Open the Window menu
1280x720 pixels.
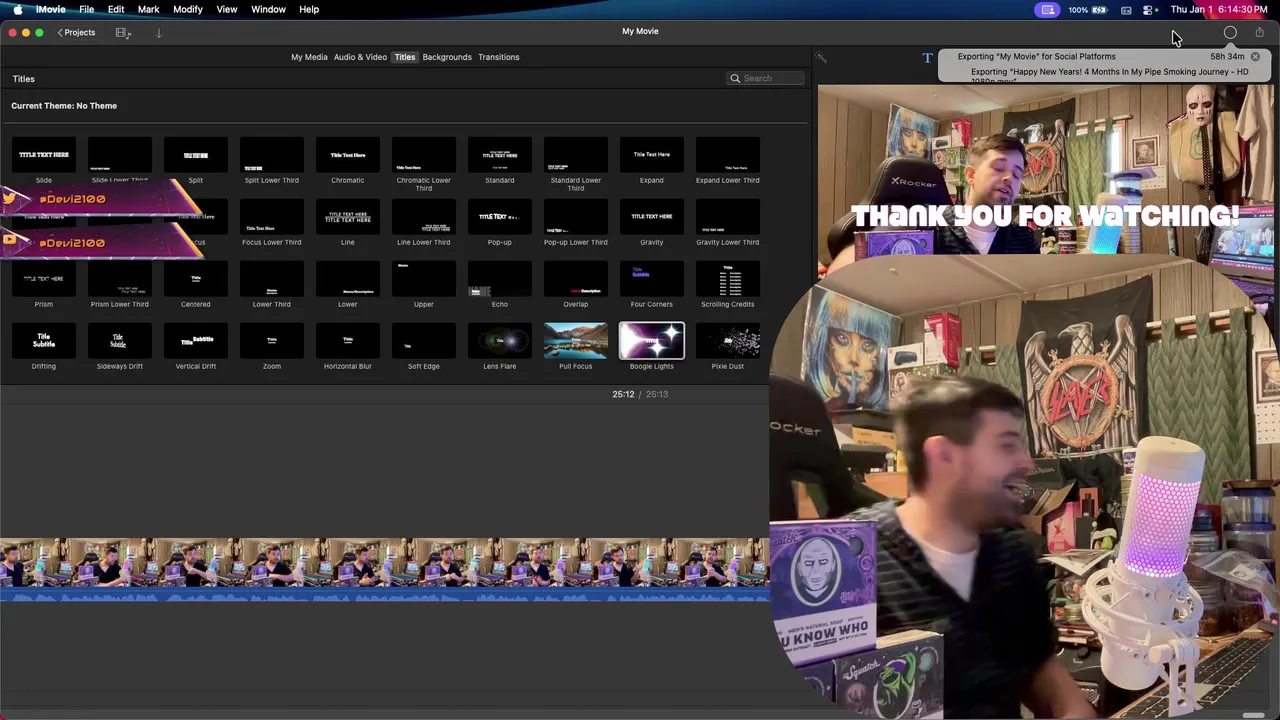pos(268,9)
